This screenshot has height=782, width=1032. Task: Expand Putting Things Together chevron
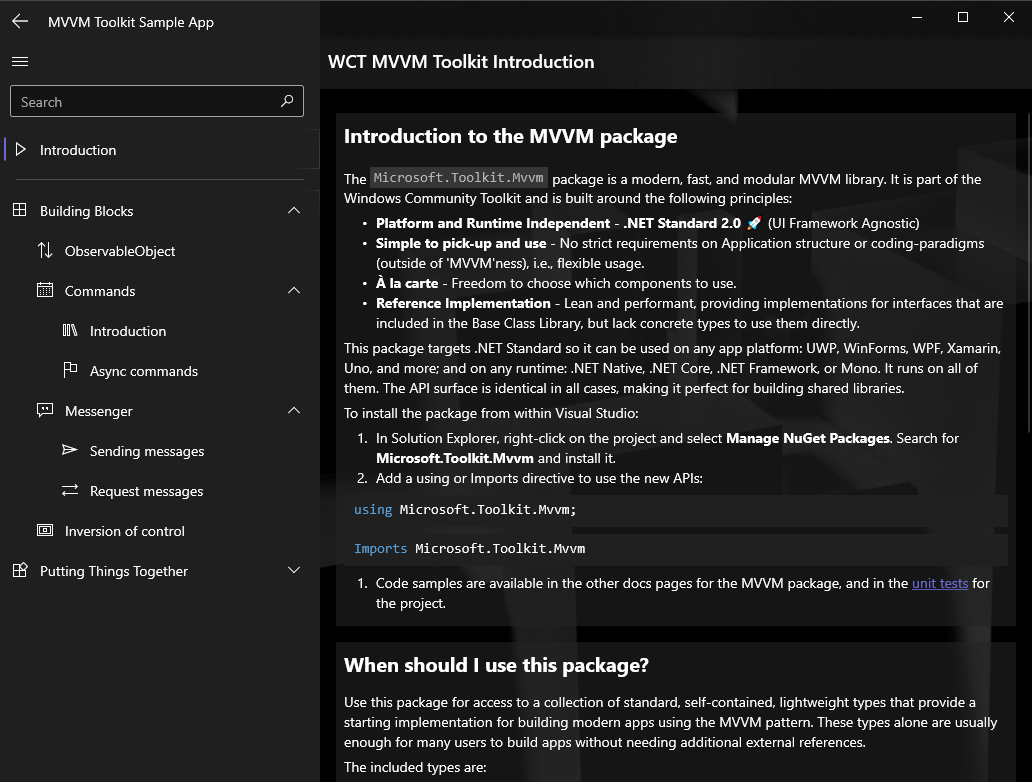(294, 571)
